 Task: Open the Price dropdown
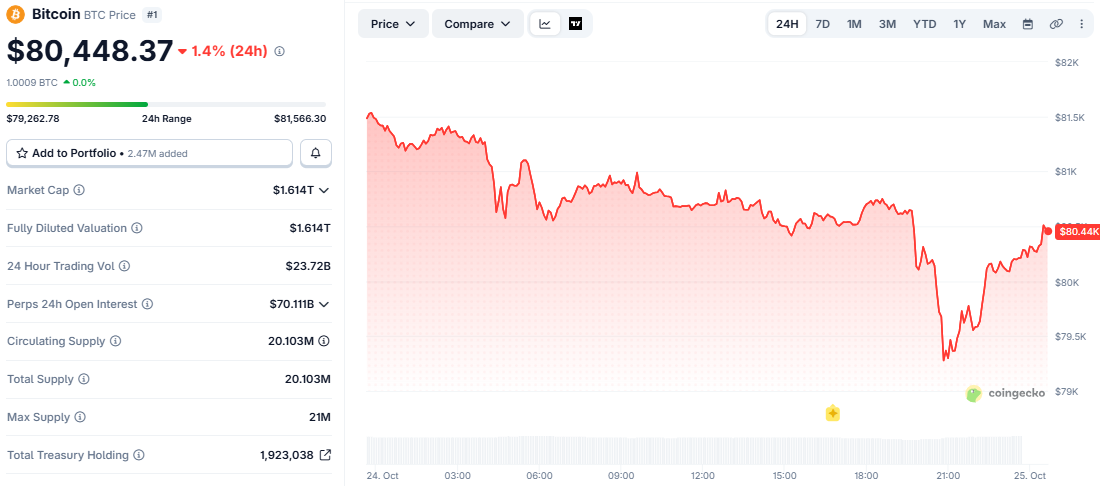coord(393,24)
